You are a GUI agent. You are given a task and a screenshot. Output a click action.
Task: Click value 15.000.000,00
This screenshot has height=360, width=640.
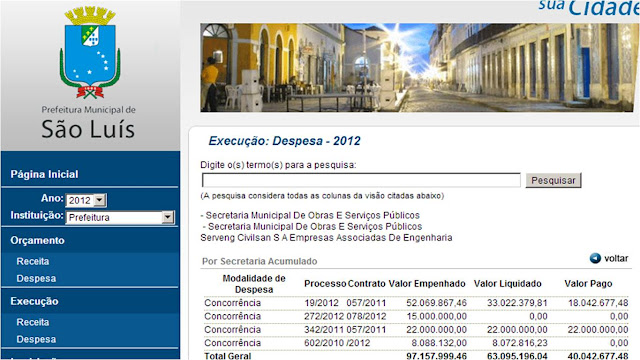(436, 316)
